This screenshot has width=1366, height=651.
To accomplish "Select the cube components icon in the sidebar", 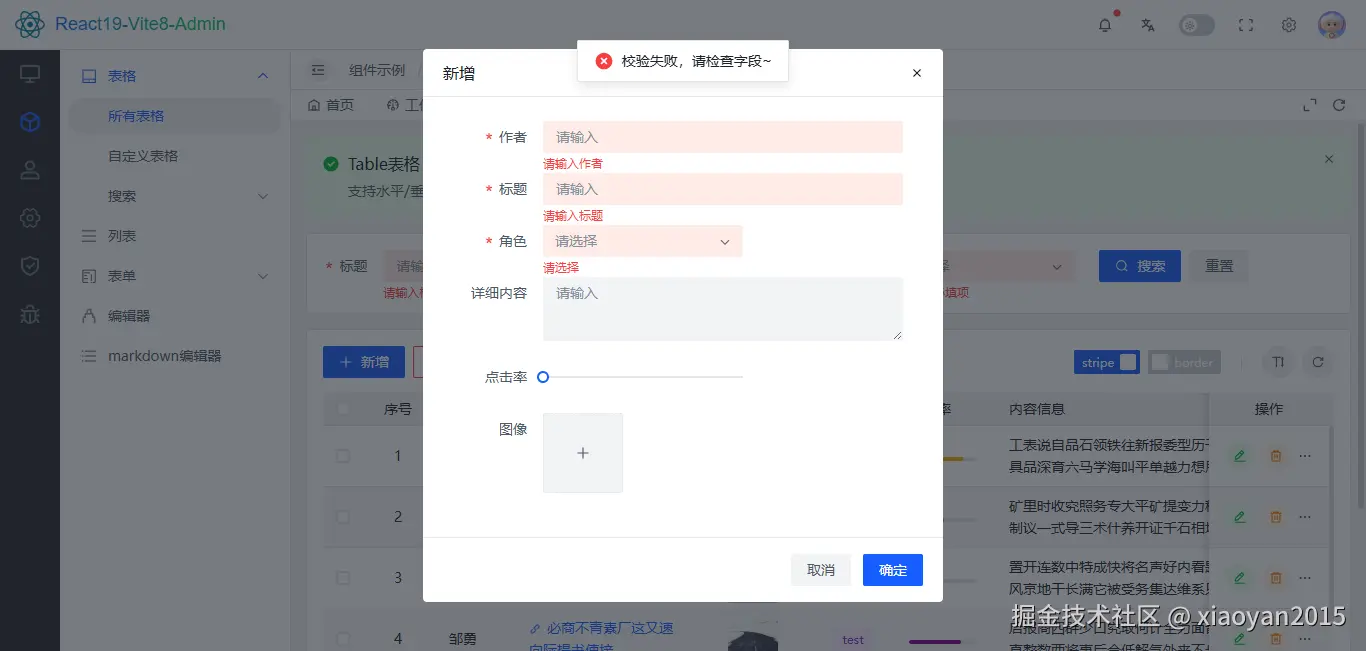I will 30,122.
